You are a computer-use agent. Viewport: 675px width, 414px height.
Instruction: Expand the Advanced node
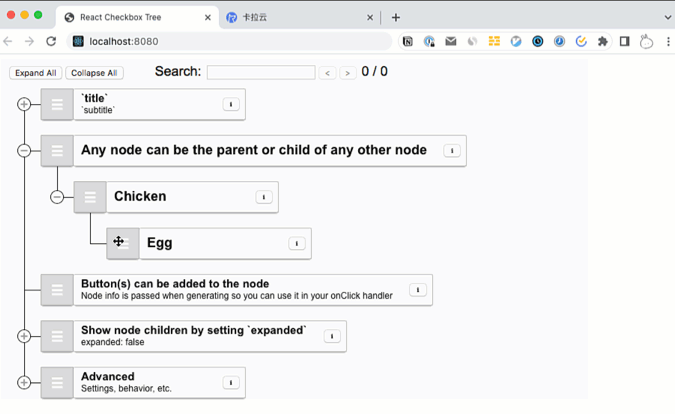point(24,382)
